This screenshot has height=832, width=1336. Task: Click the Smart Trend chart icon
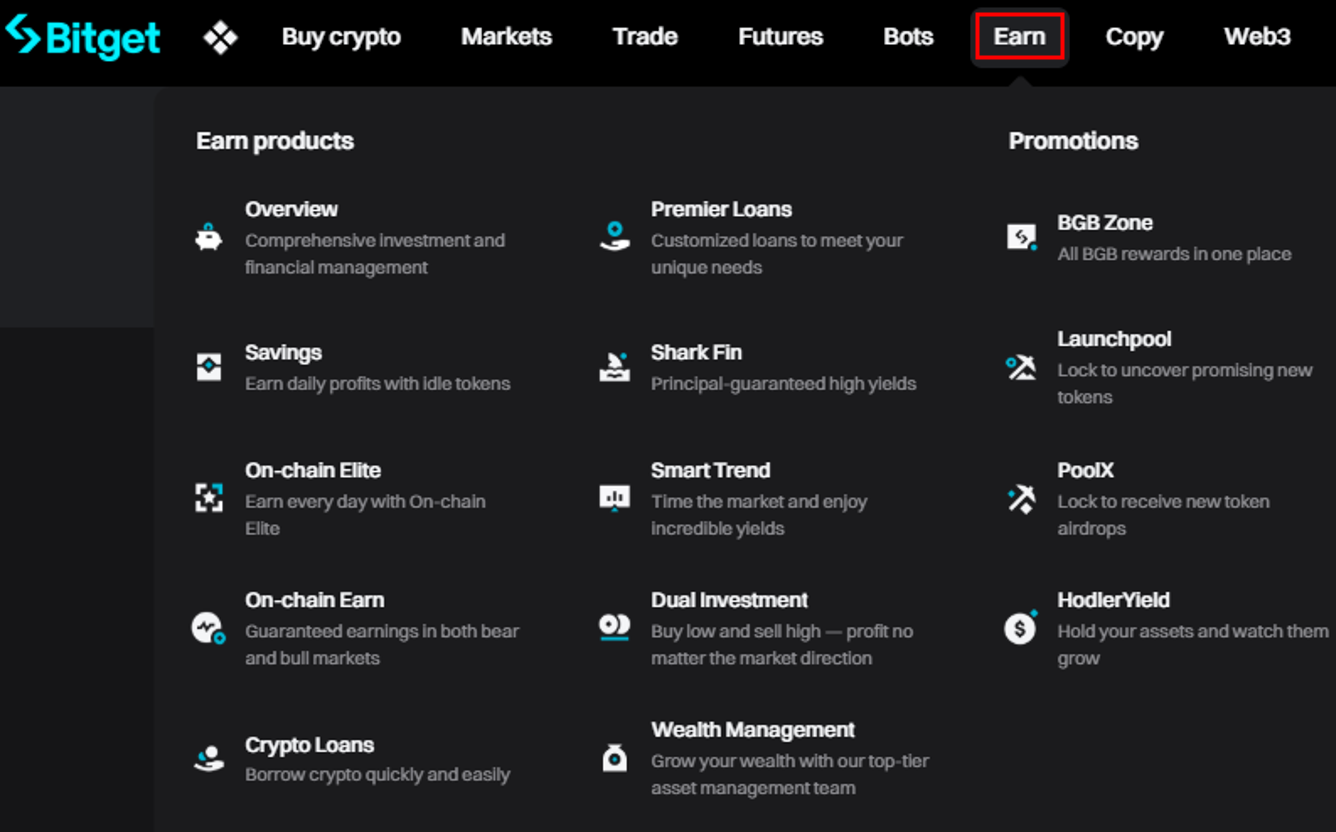[614, 497]
